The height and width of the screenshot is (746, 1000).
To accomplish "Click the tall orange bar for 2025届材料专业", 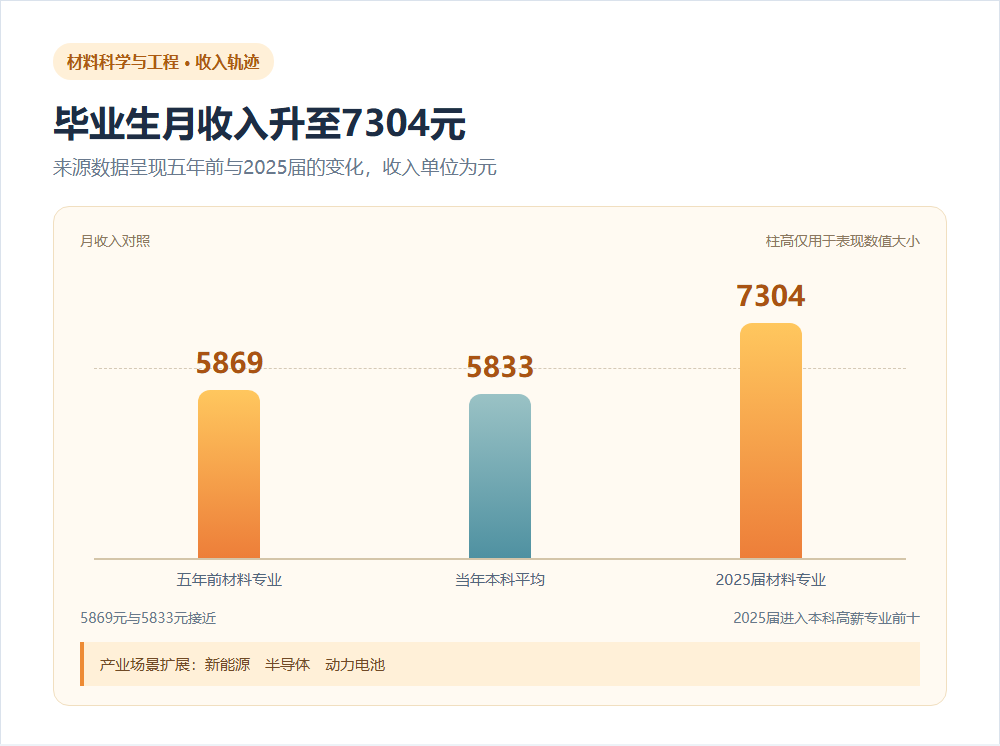I will (771, 441).
